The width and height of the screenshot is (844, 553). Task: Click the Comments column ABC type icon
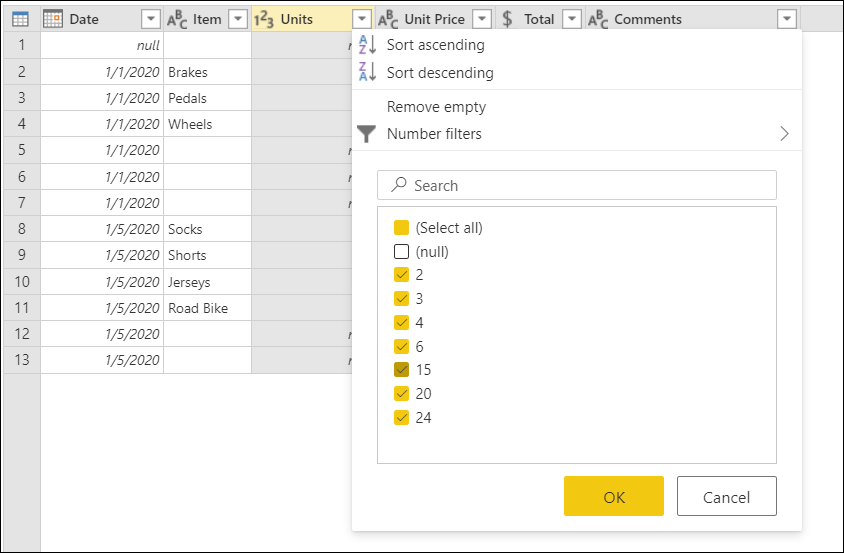click(x=598, y=19)
